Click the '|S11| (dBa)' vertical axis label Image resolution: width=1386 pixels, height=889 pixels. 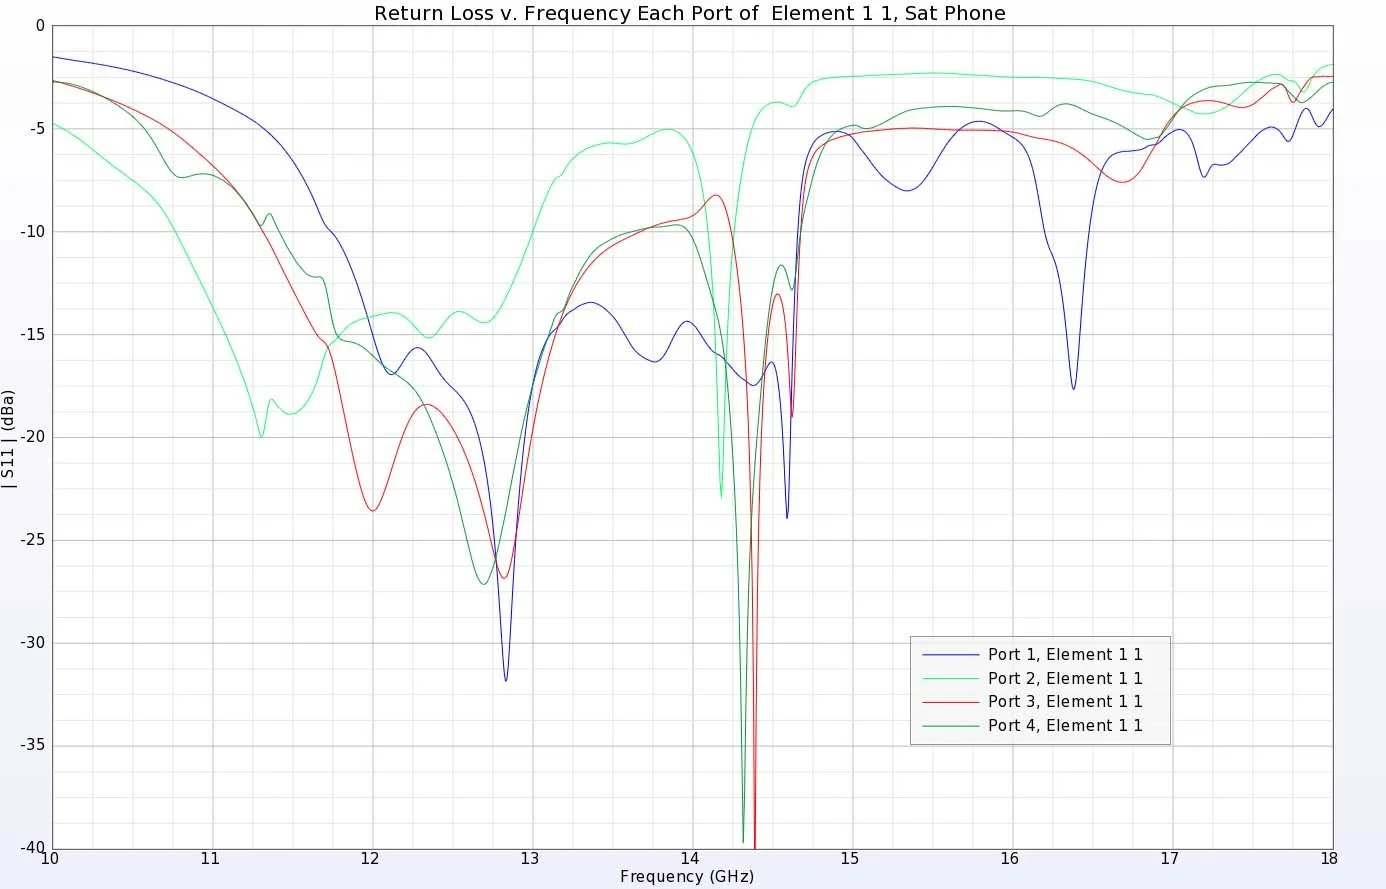click(x=10, y=434)
